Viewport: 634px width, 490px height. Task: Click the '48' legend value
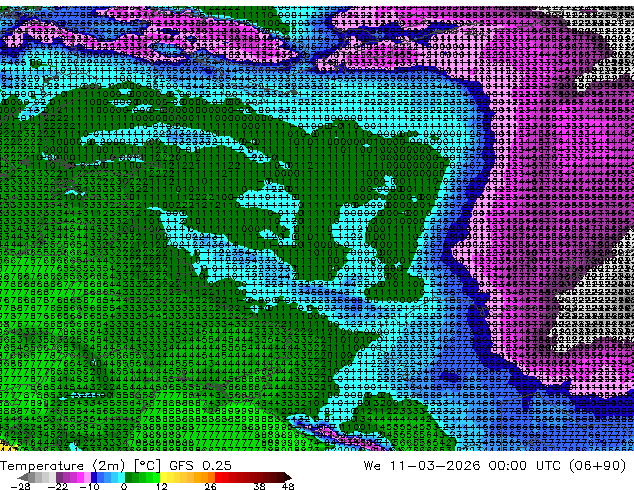point(288,486)
